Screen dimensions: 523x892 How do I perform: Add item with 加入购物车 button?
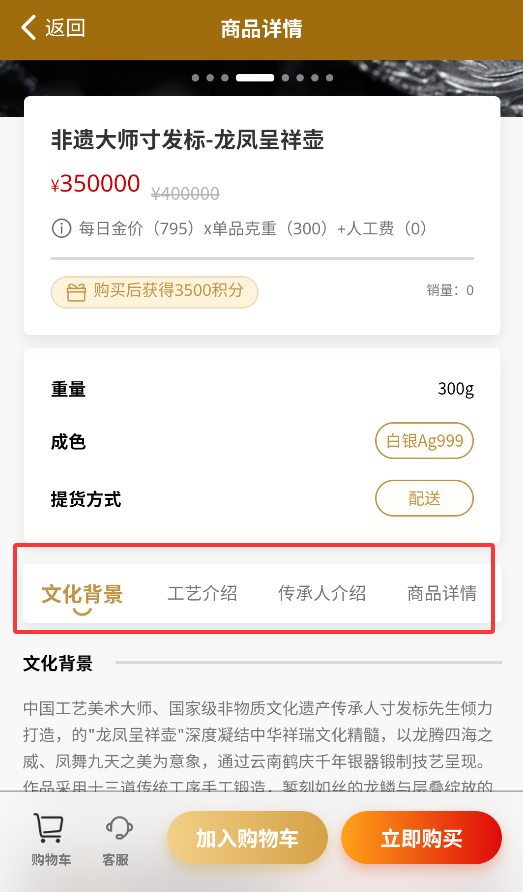point(248,837)
